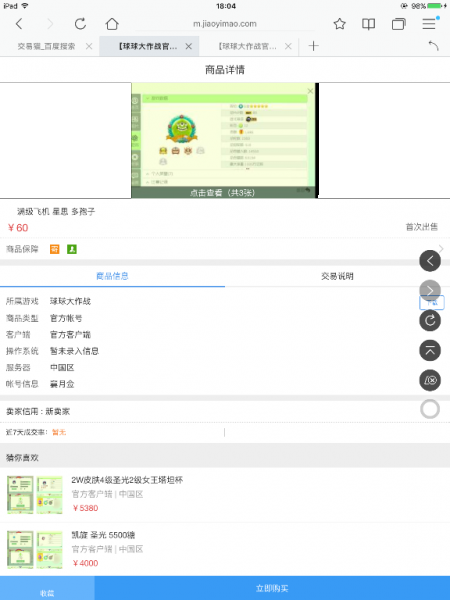Tap the ¥4000 price

(x=85, y=563)
